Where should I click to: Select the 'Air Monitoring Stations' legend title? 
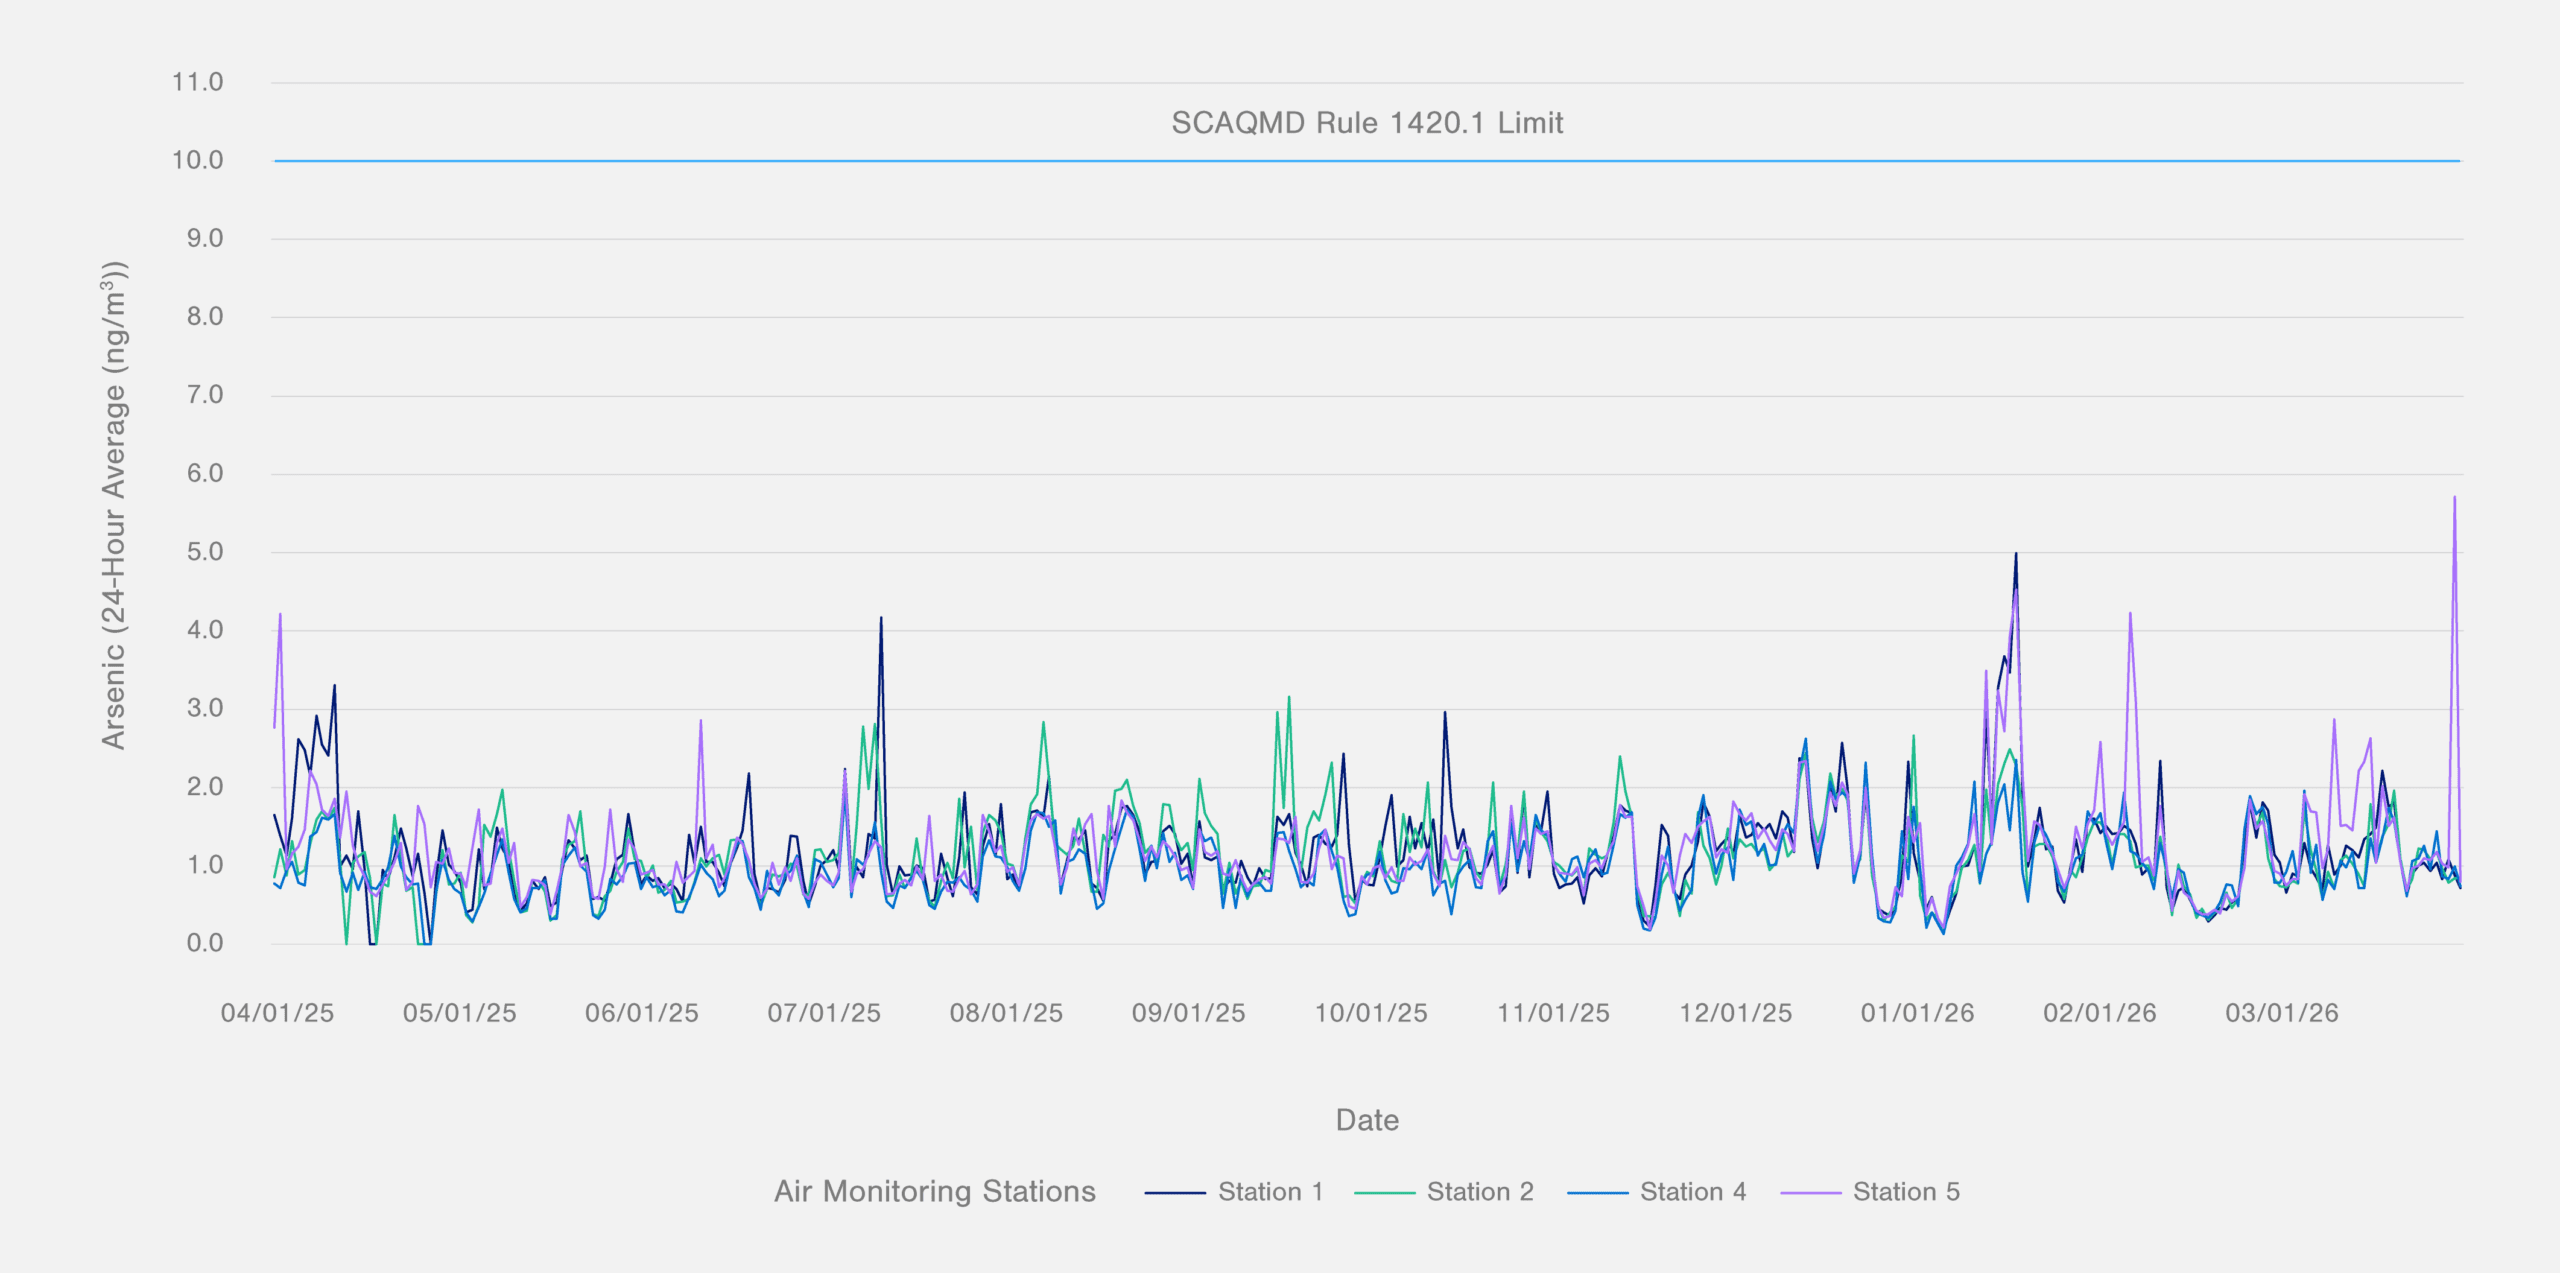(x=935, y=1191)
